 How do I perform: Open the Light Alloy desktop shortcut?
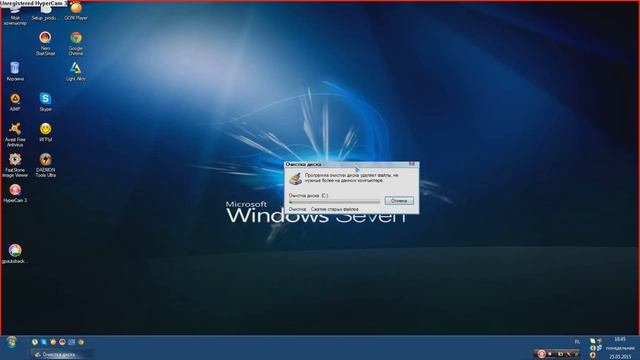(x=76, y=71)
